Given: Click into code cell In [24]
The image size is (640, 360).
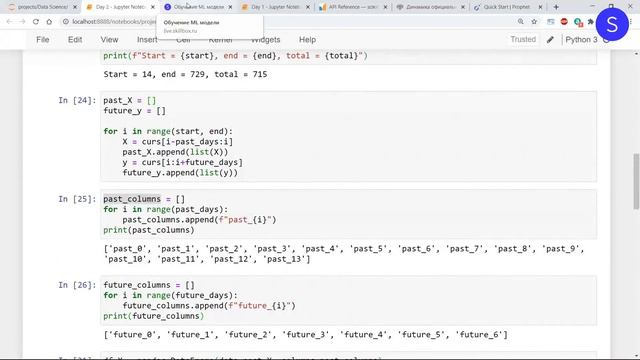Looking at the screenshot, I should [349, 136].
